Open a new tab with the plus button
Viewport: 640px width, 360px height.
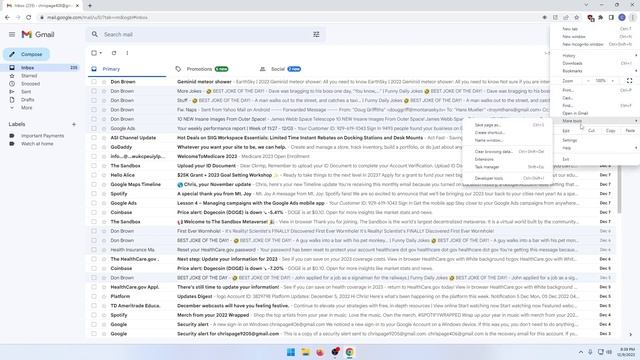pos(90,5)
